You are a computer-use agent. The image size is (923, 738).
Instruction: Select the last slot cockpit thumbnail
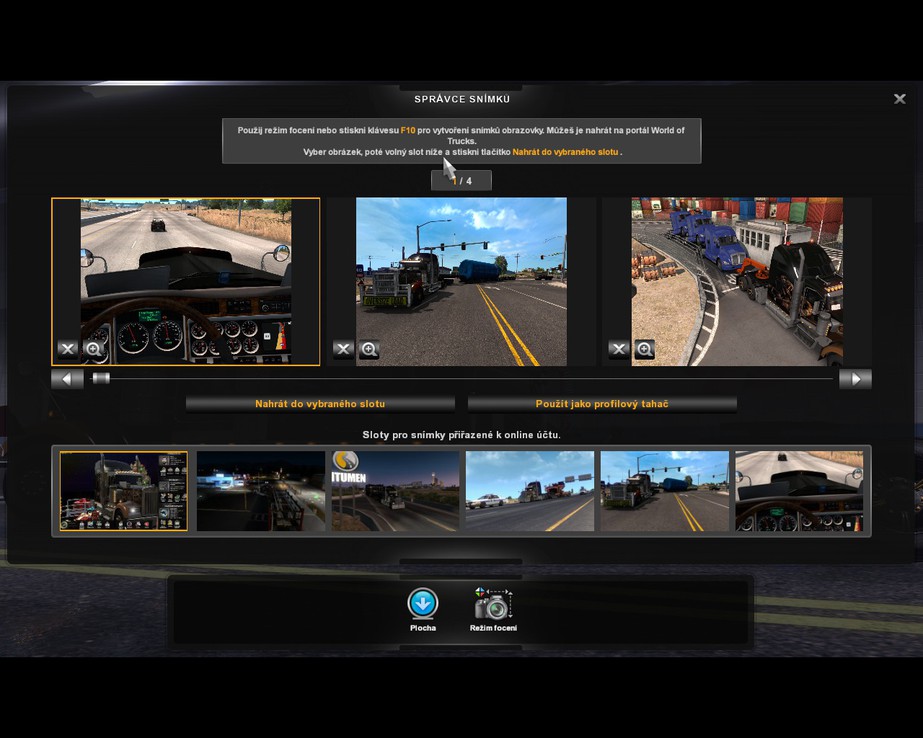pos(799,491)
